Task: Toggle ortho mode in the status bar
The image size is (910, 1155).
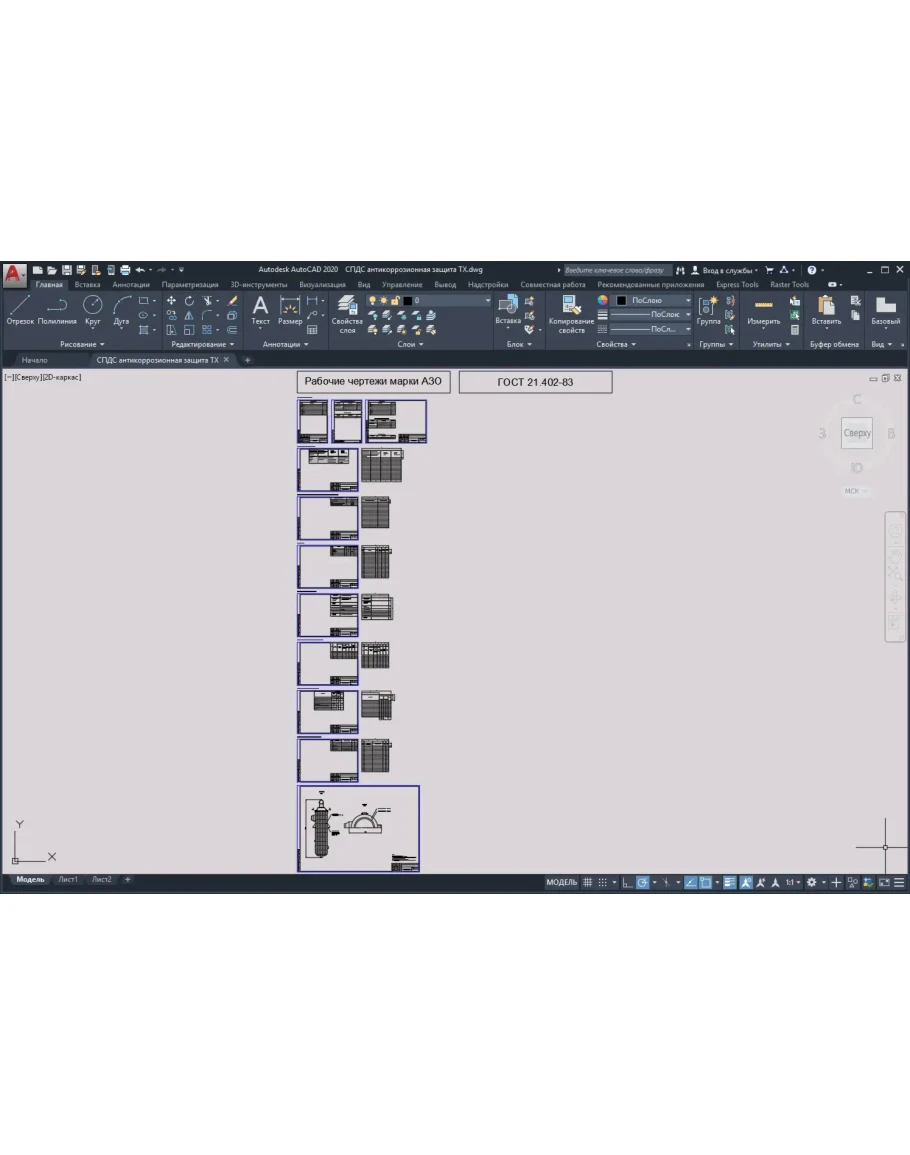Action: (627, 883)
